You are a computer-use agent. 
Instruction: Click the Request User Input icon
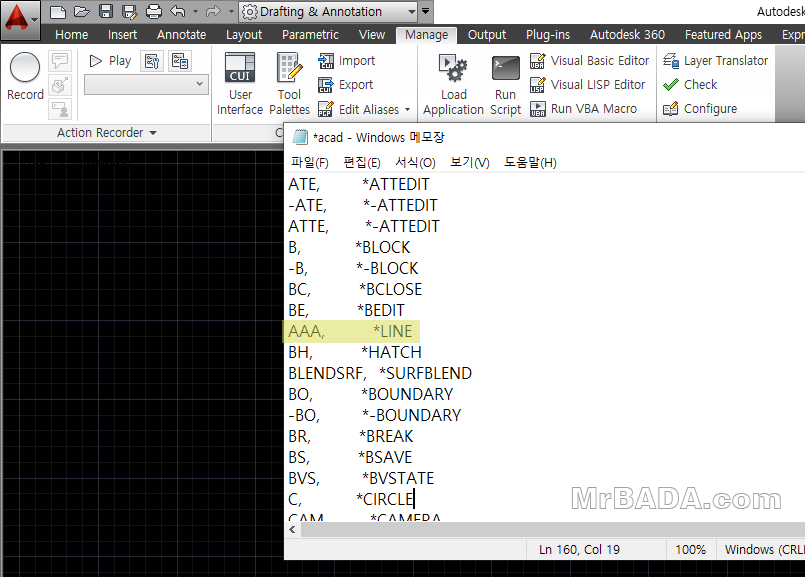[x=60, y=109]
